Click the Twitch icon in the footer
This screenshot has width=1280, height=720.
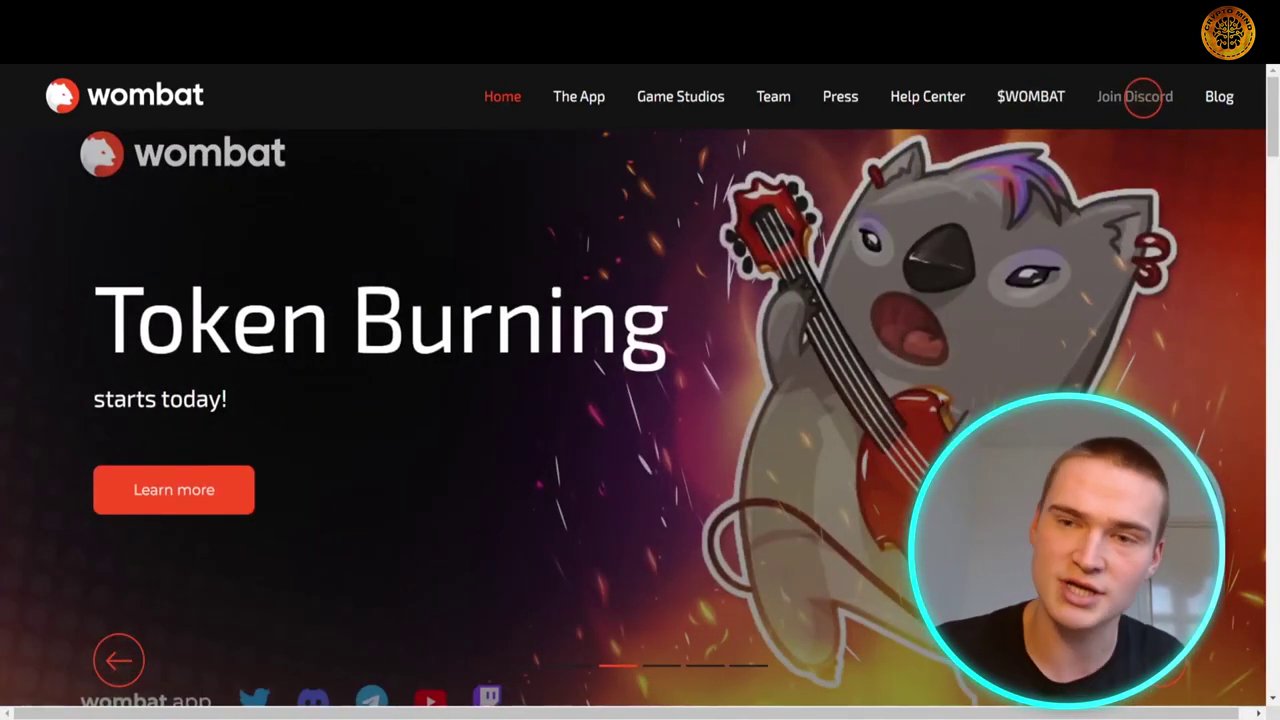[x=488, y=697]
